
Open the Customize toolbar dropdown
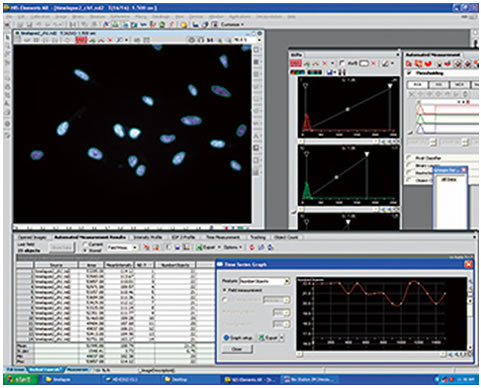pyautogui.click(x=232, y=24)
